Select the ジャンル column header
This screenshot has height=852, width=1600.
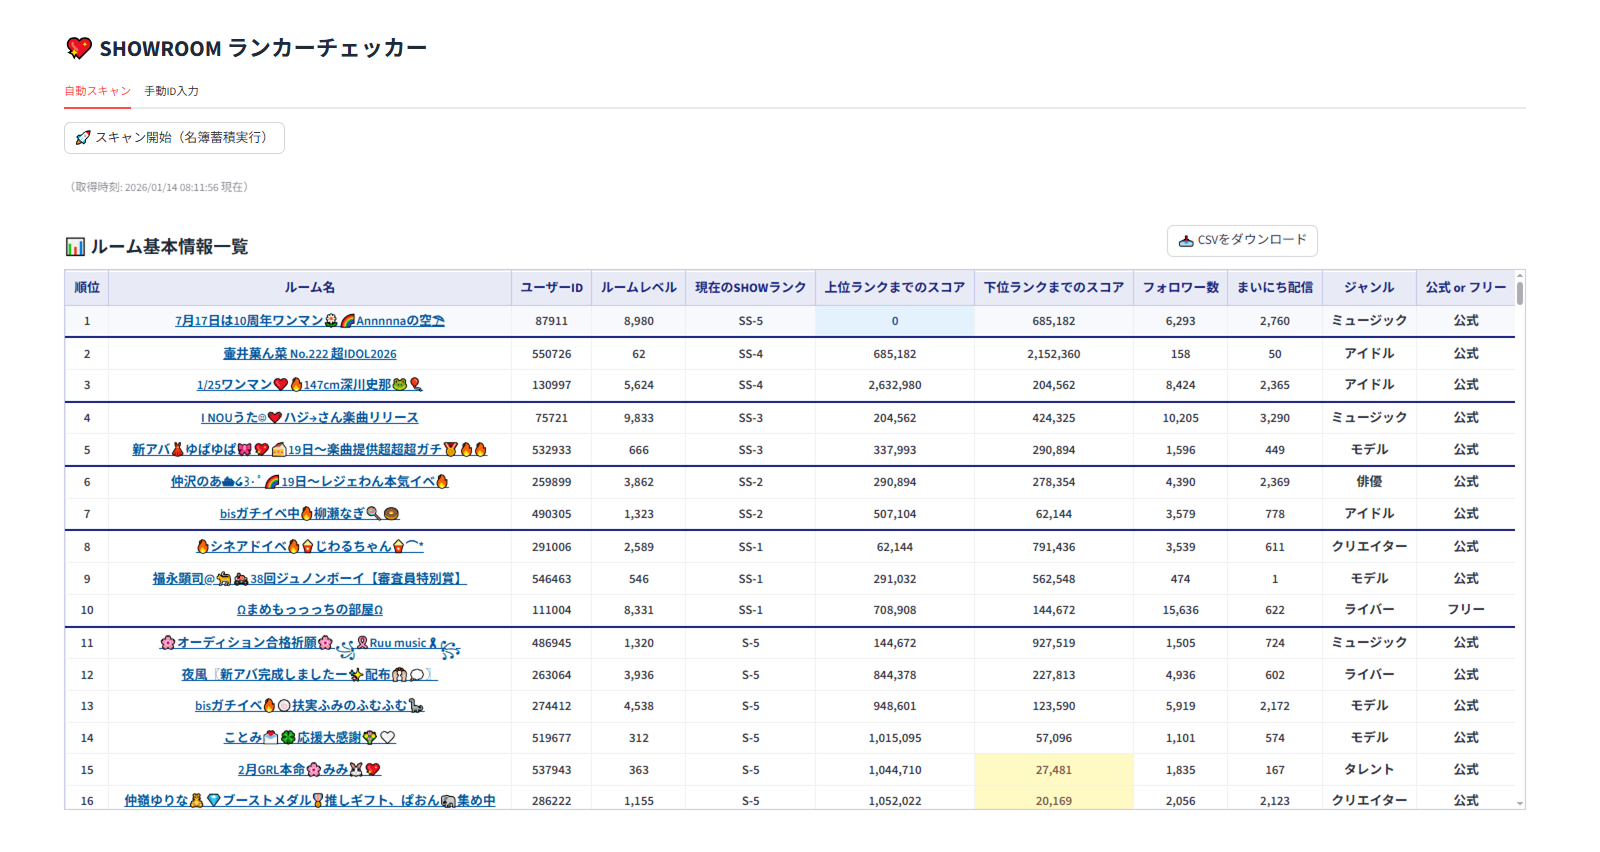tap(1368, 288)
